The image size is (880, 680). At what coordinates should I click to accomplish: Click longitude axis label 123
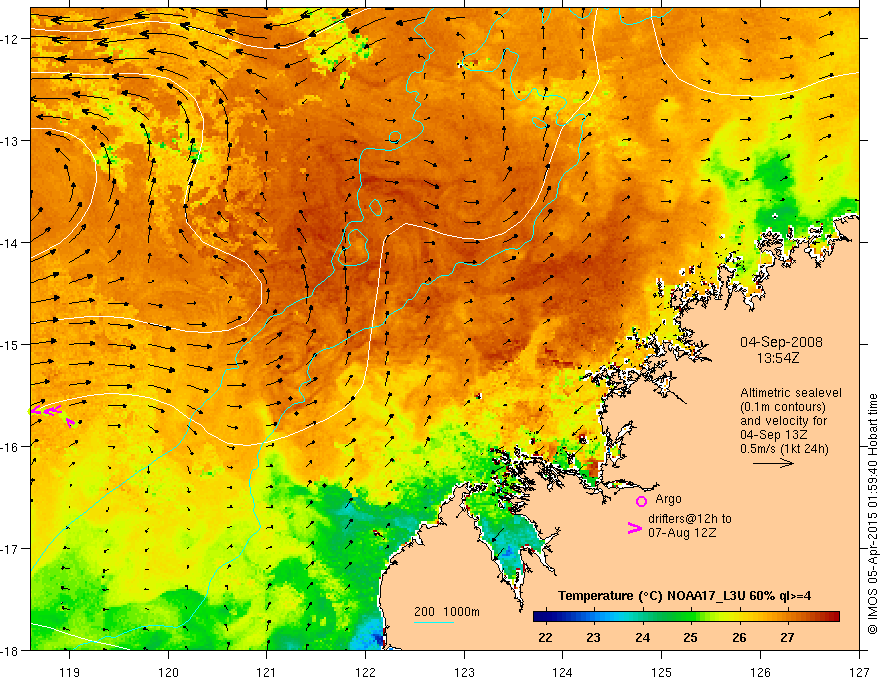click(464, 672)
